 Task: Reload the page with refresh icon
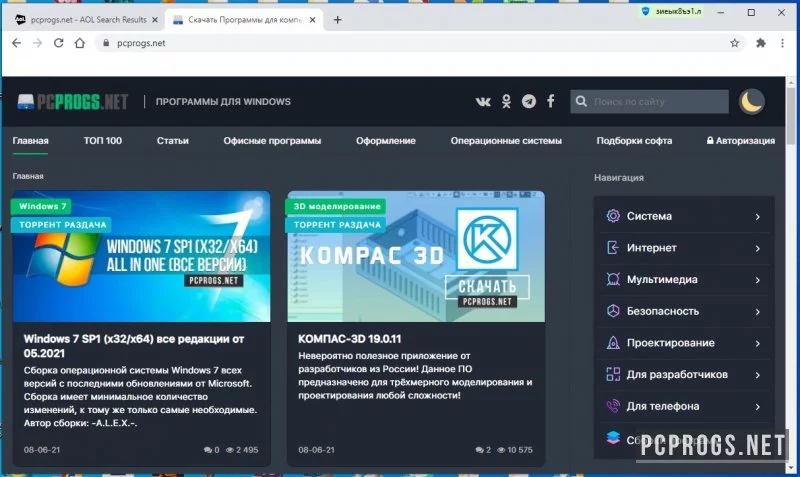coord(59,43)
